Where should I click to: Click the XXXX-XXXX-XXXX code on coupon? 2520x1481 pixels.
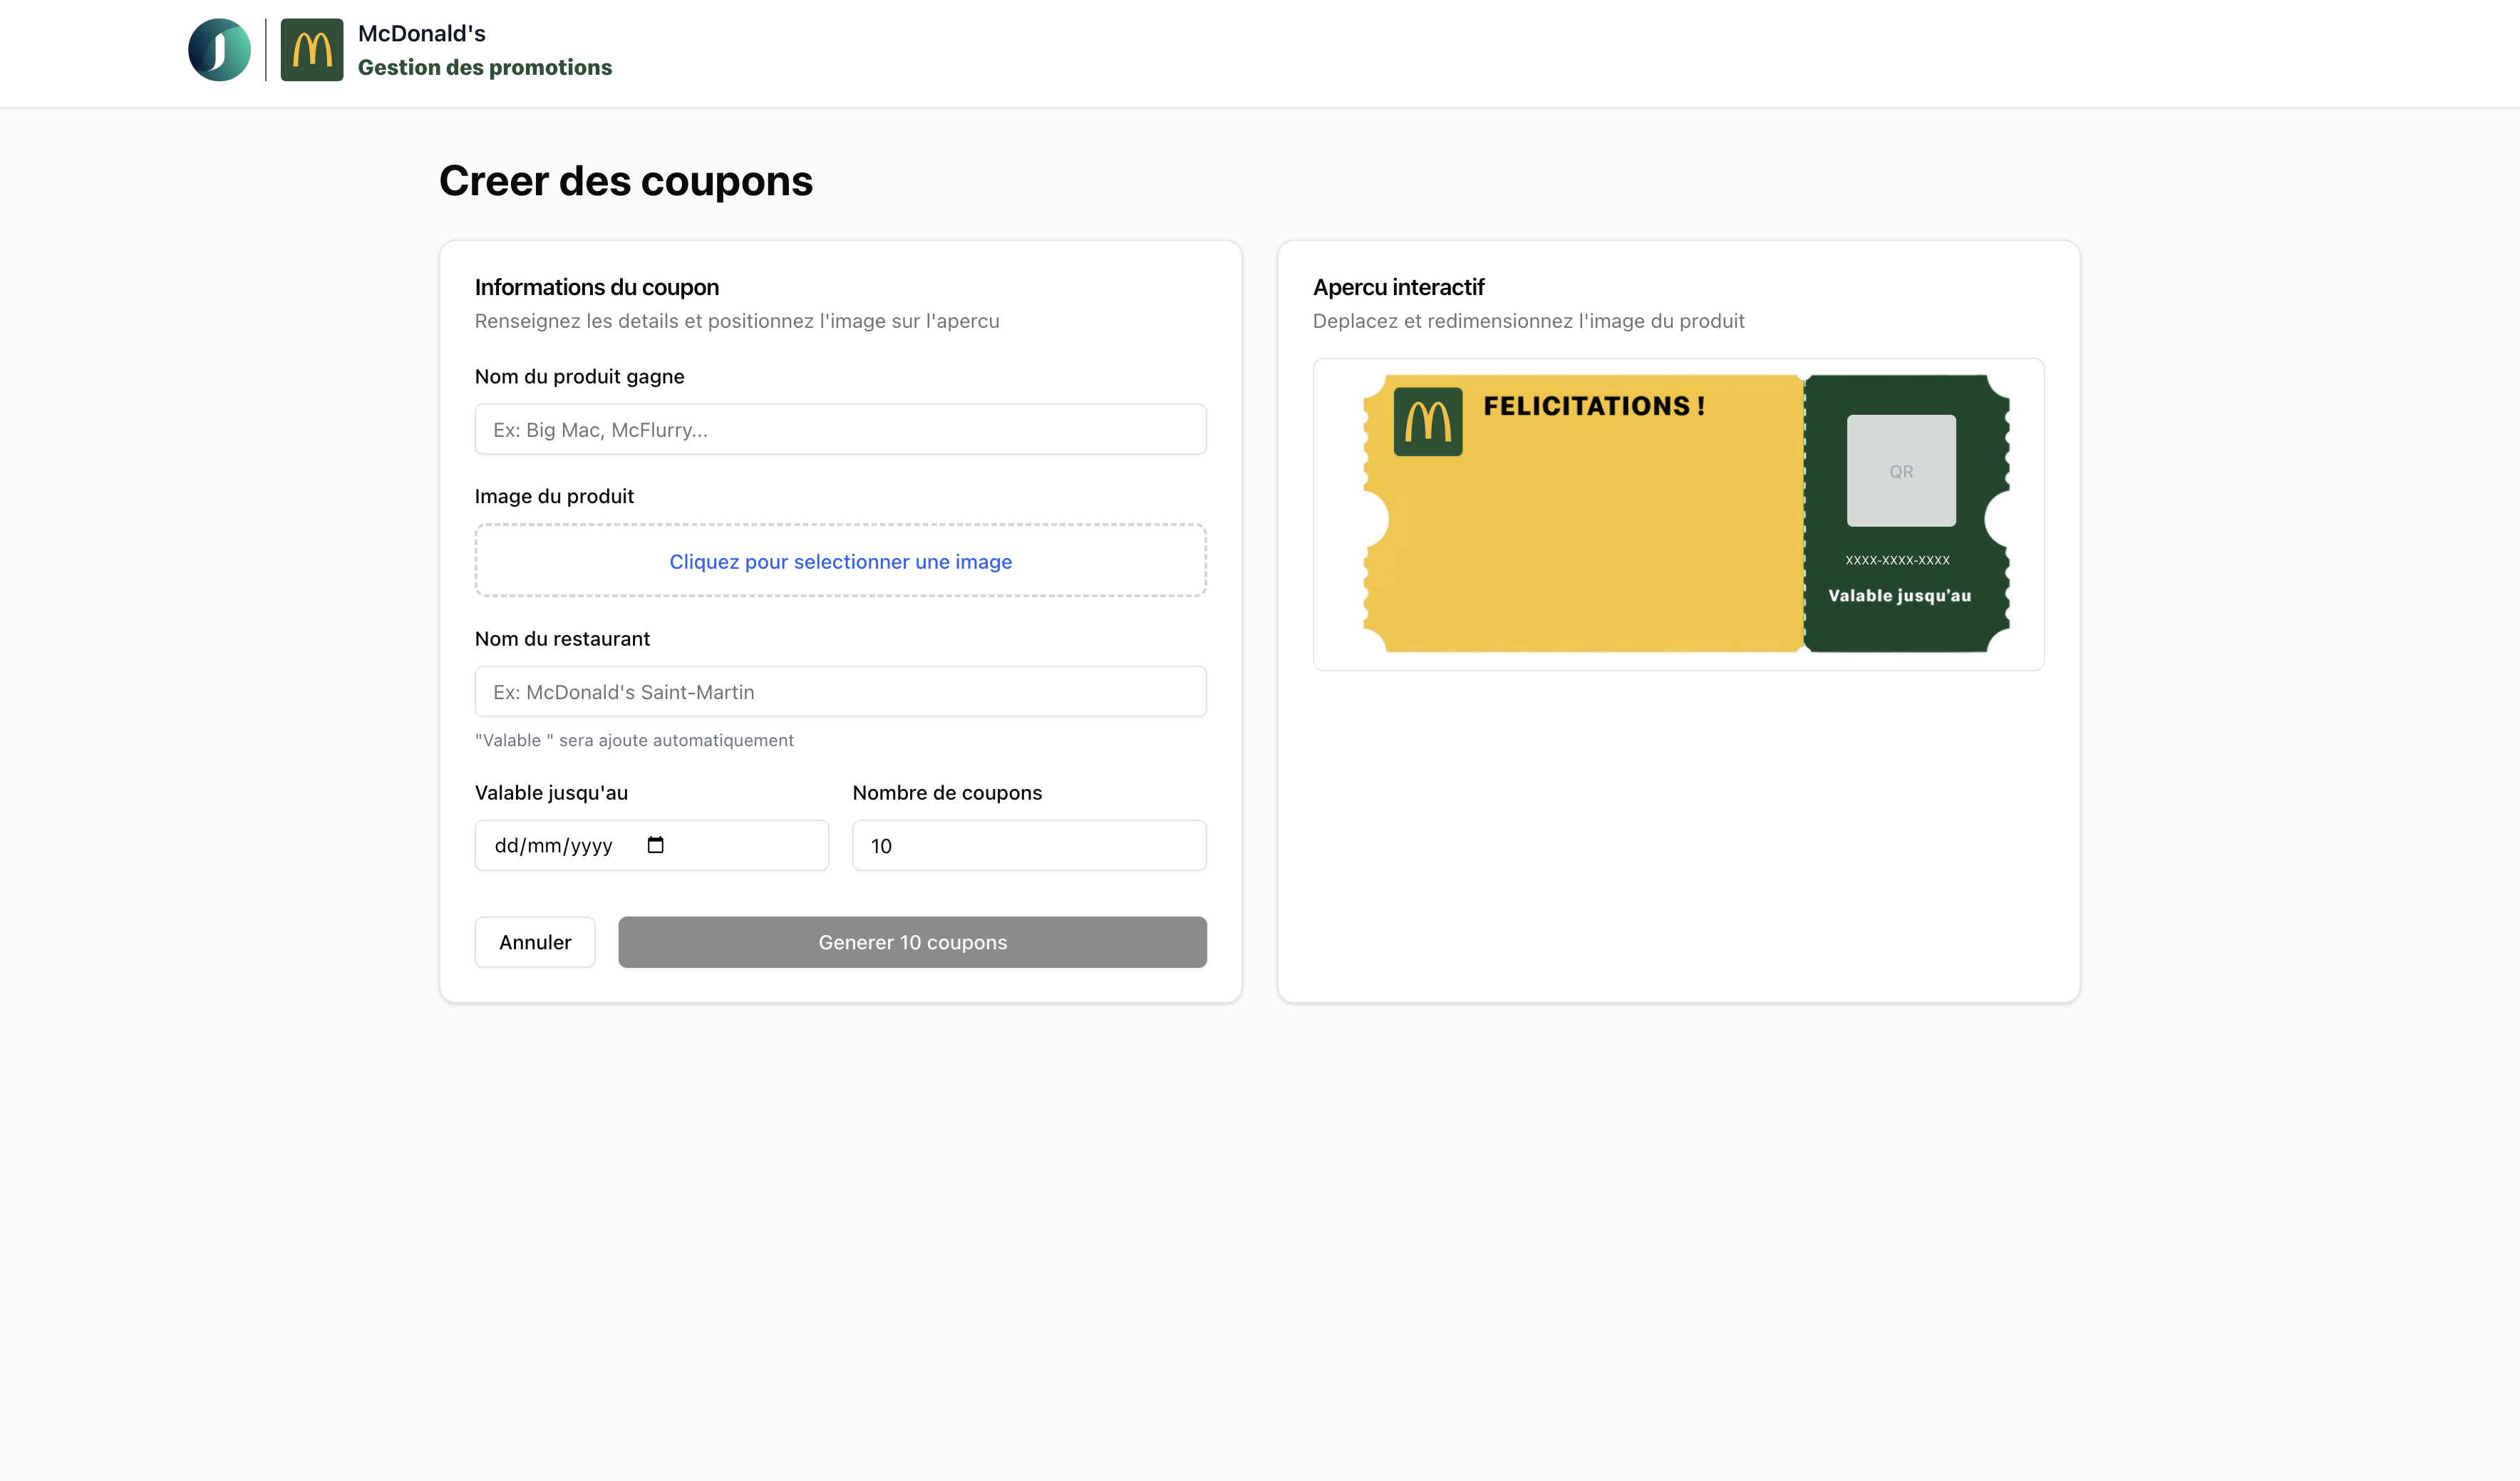(x=1897, y=560)
